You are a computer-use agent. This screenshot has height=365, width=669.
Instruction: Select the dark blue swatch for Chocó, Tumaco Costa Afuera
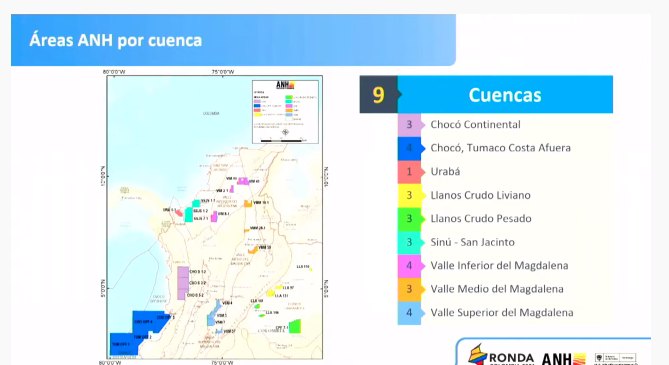(x=409, y=148)
